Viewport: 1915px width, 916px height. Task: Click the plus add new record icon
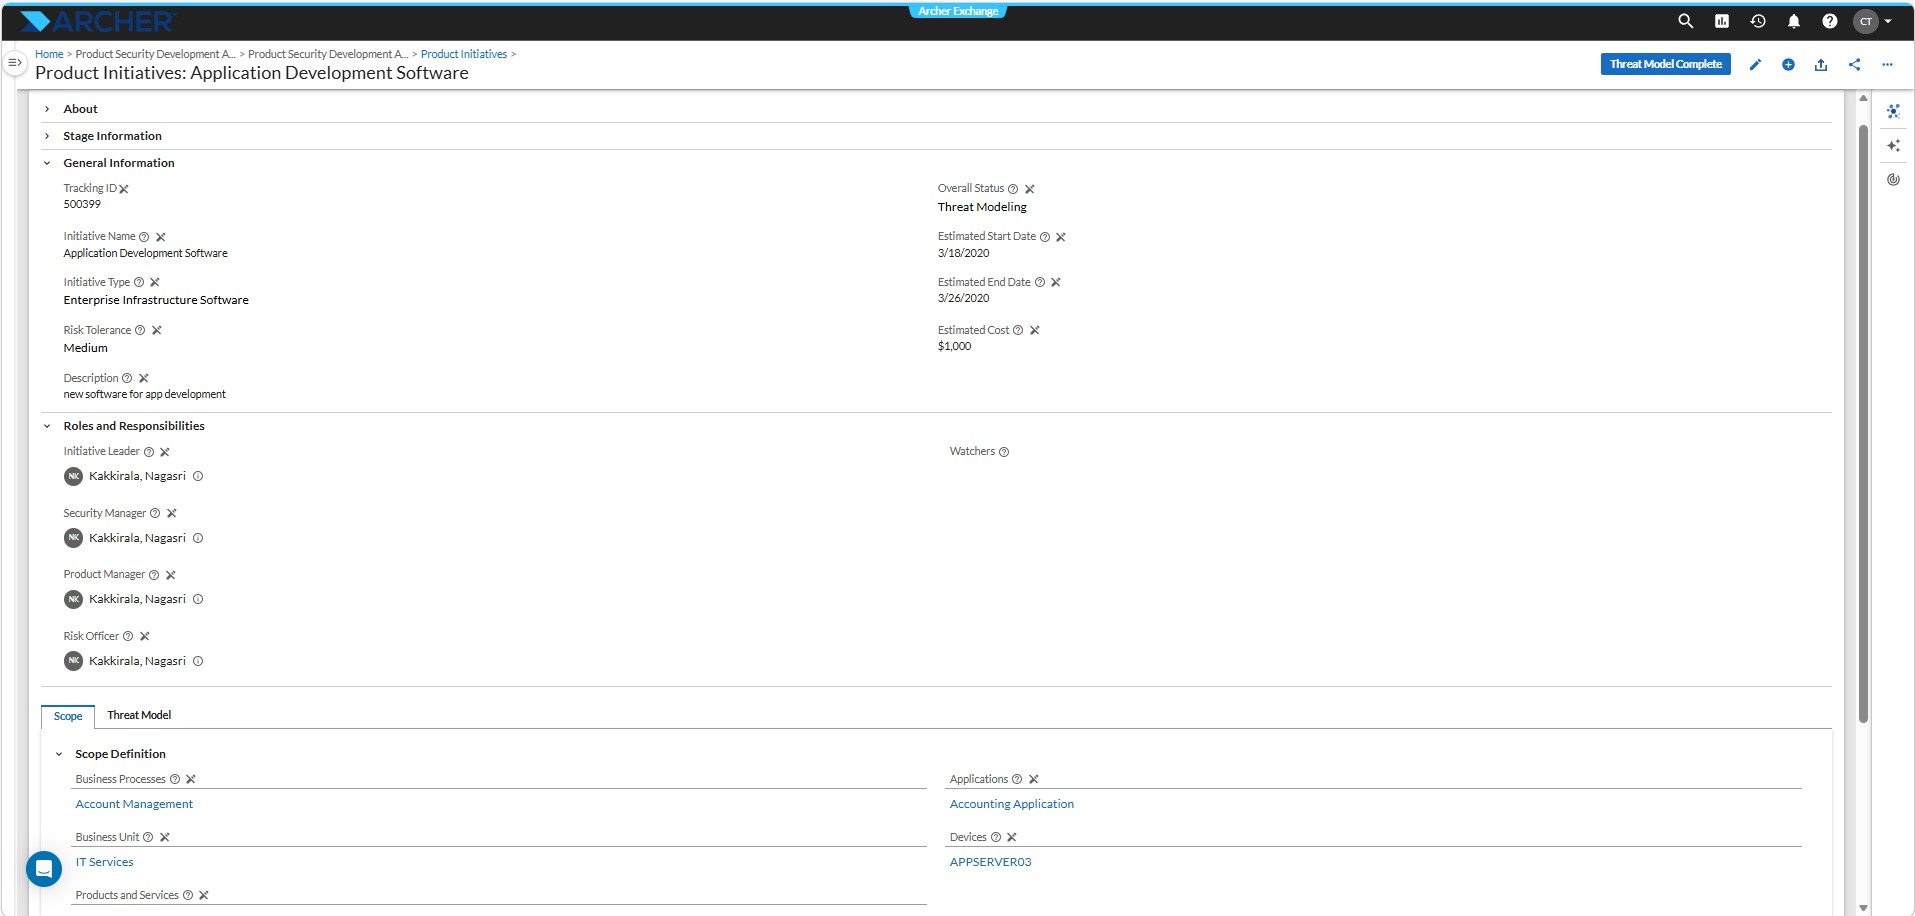point(1788,65)
